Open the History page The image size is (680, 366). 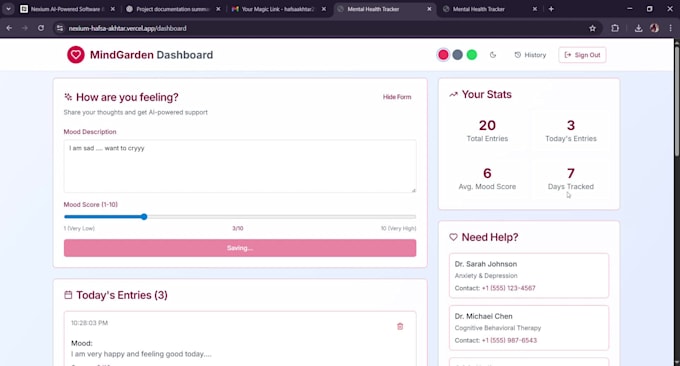pos(530,55)
